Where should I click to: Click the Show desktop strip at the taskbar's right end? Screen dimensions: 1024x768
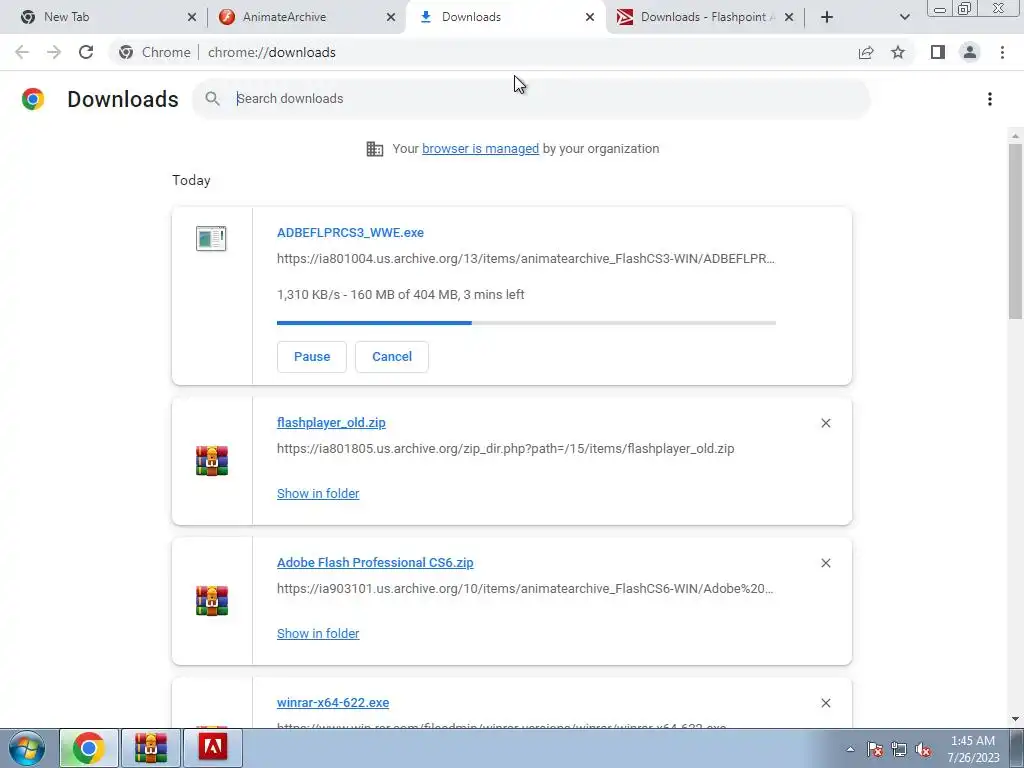click(1017, 748)
